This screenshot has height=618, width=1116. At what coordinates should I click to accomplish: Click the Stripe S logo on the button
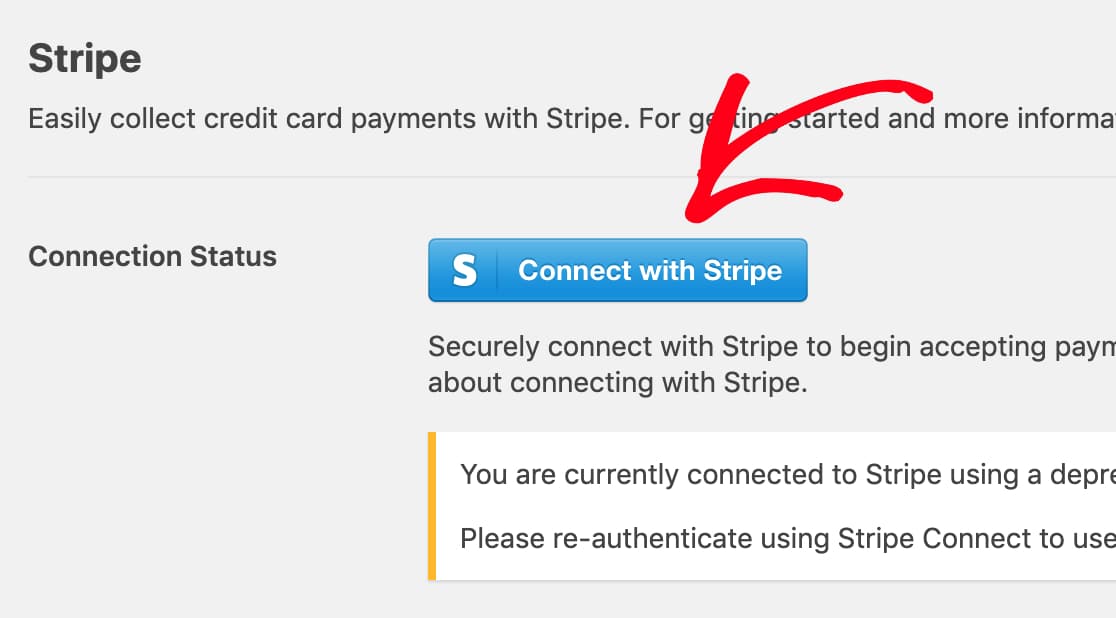point(464,271)
